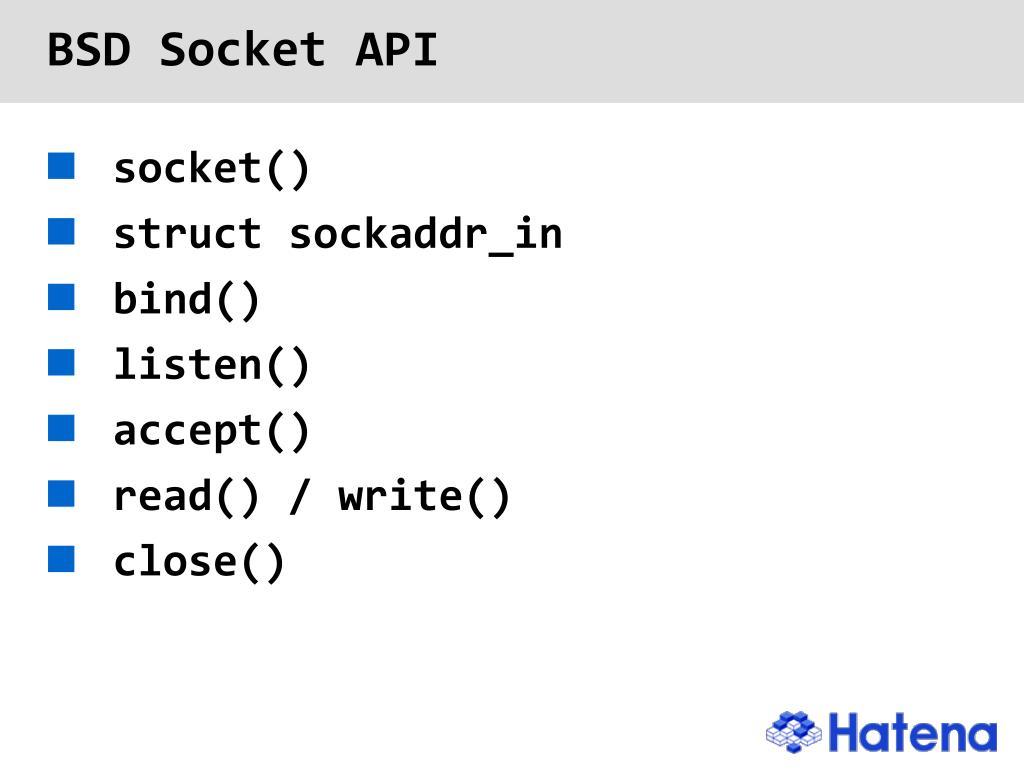Click blue bullet beside accept()

61,428
